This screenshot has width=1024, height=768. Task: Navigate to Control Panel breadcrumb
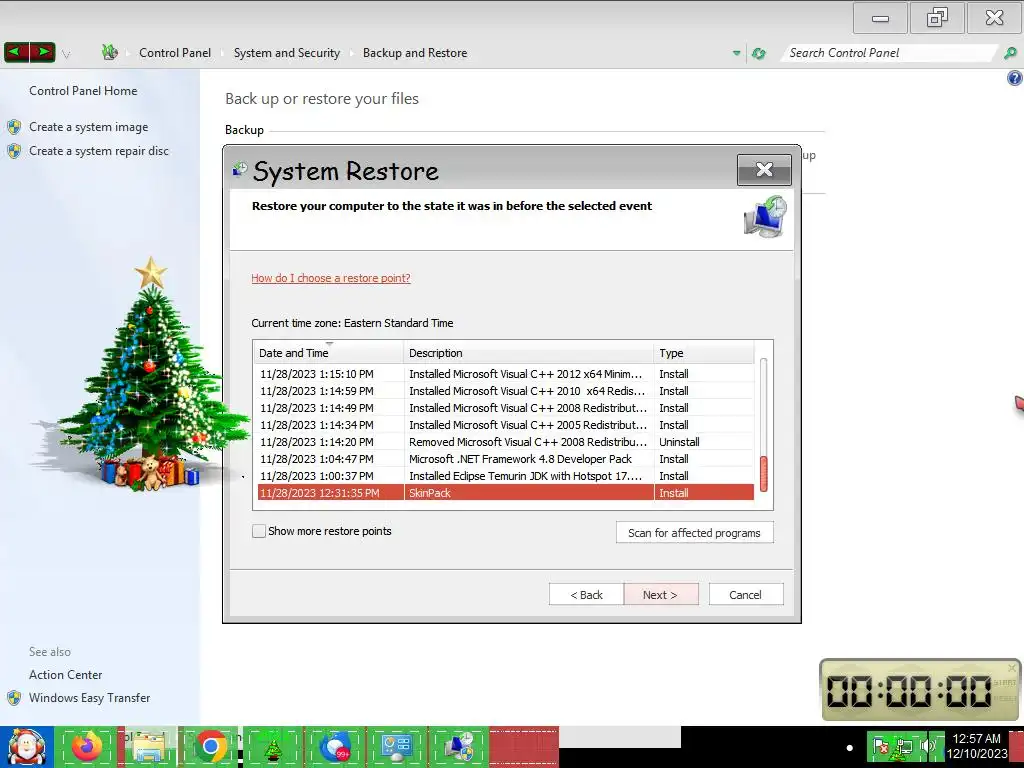tap(175, 53)
